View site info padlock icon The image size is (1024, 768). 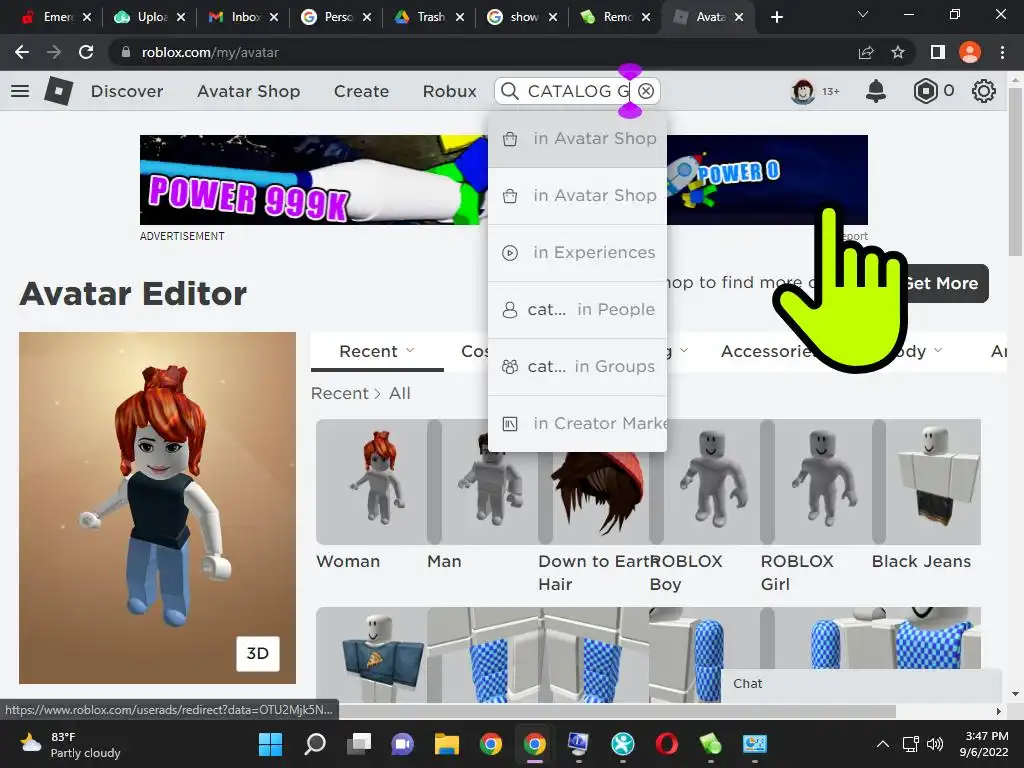pos(125,52)
